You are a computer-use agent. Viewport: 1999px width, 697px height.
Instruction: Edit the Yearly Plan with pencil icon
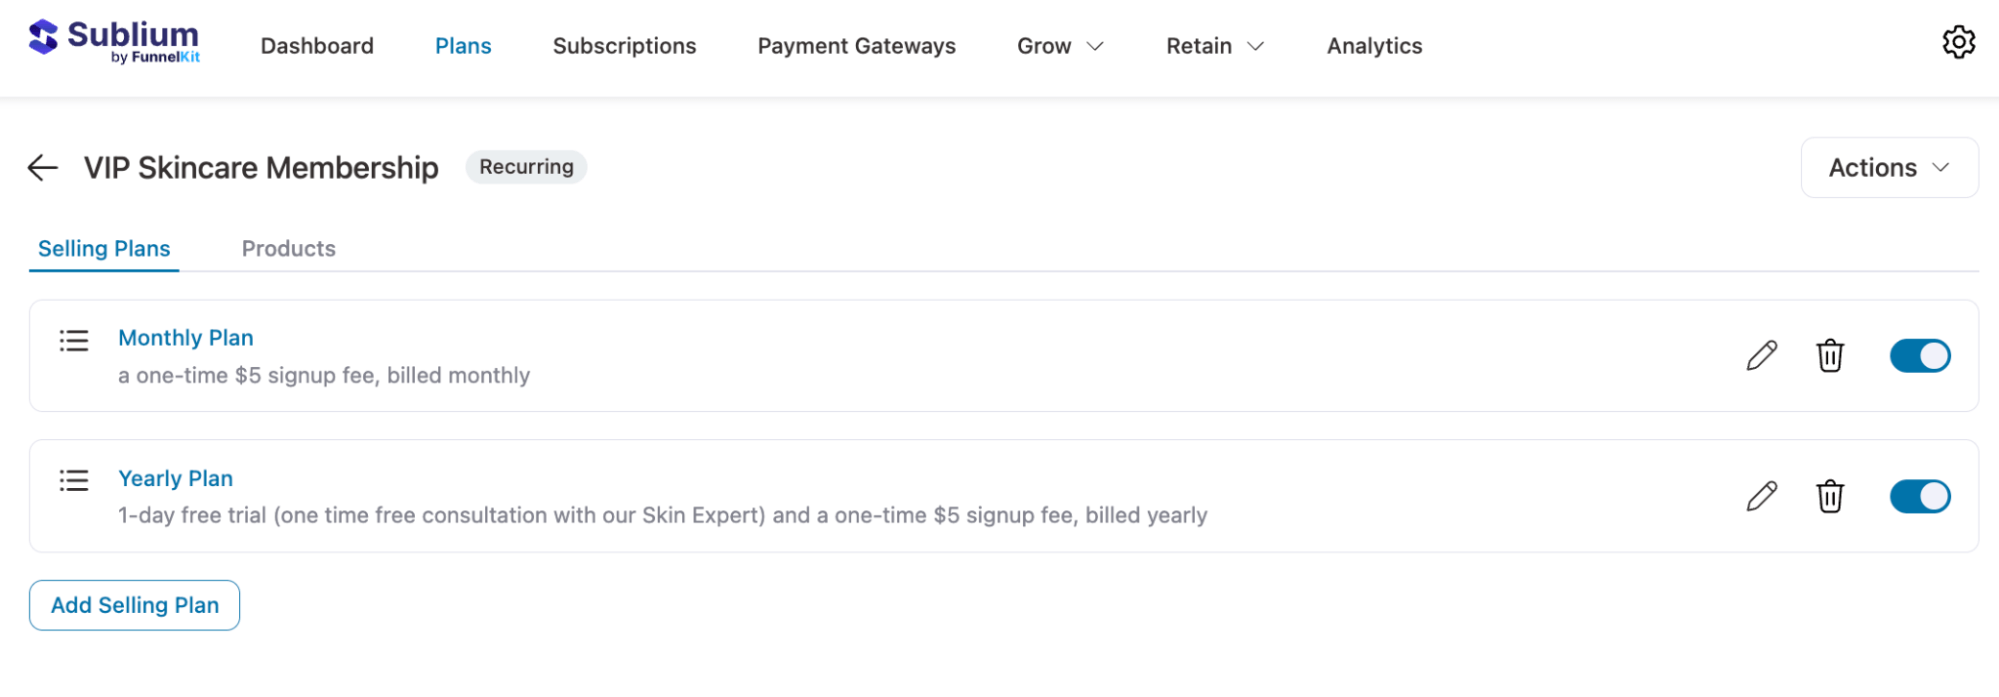1762,495
